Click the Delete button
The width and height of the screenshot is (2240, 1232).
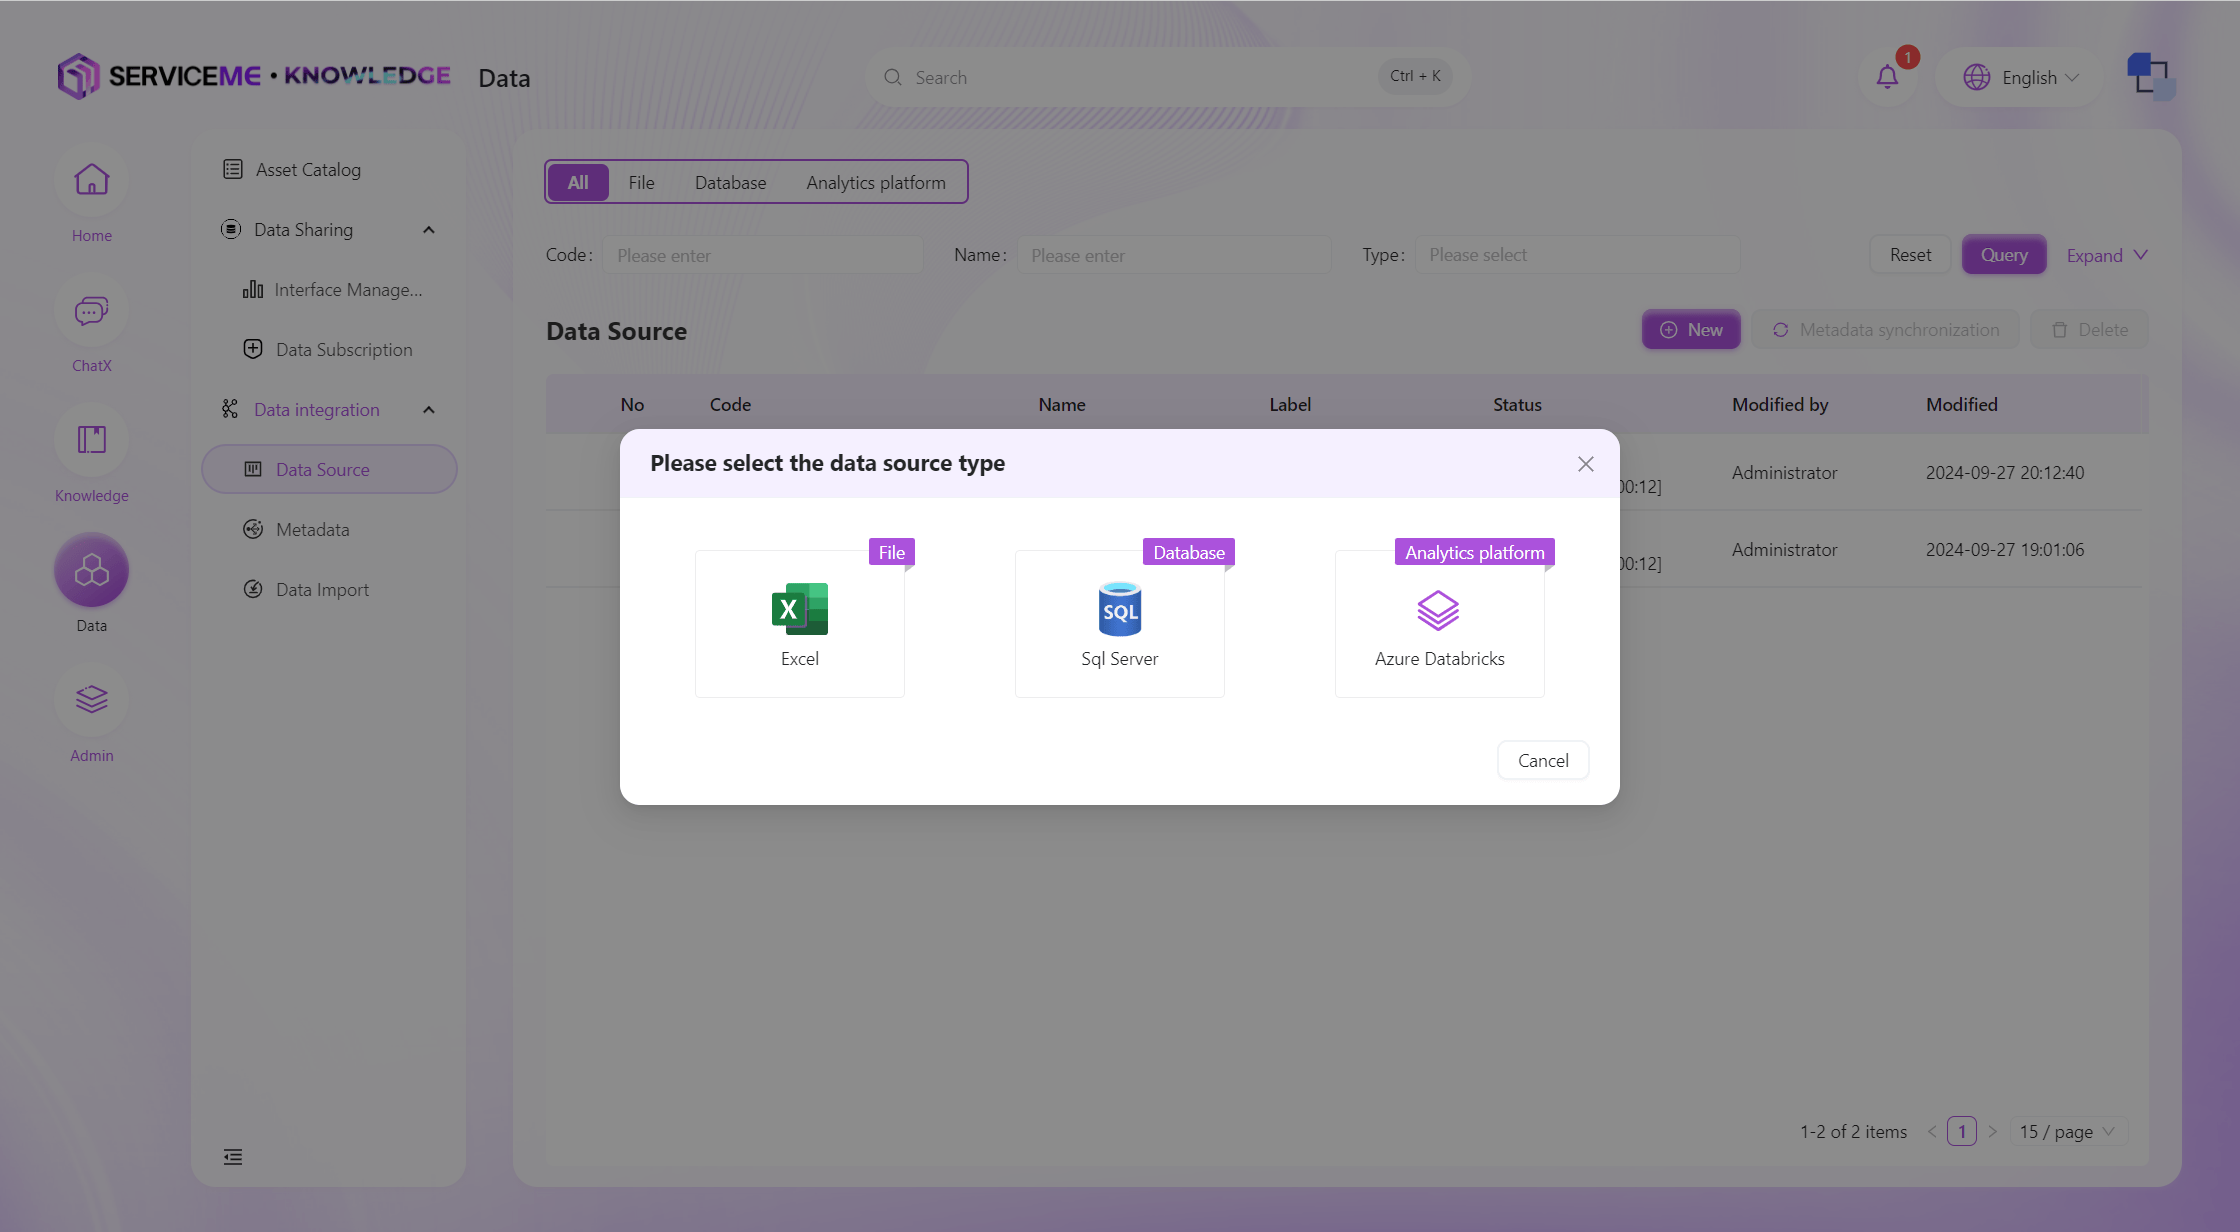pyautogui.click(x=2090, y=330)
